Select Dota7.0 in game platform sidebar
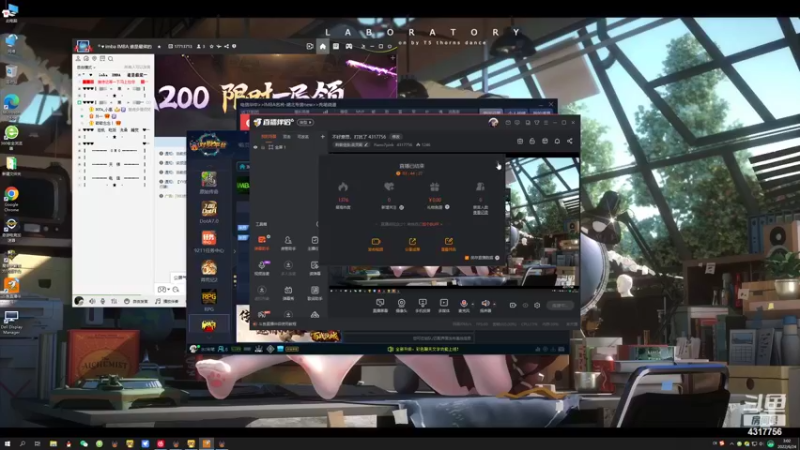The height and width of the screenshot is (450, 800). tap(209, 212)
